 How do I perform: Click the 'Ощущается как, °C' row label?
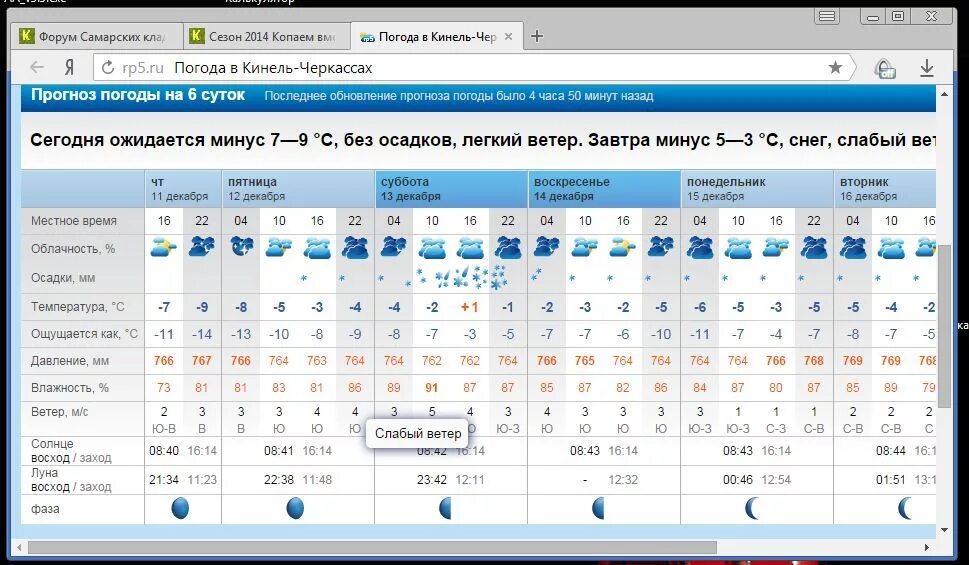[x=85, y=334]
